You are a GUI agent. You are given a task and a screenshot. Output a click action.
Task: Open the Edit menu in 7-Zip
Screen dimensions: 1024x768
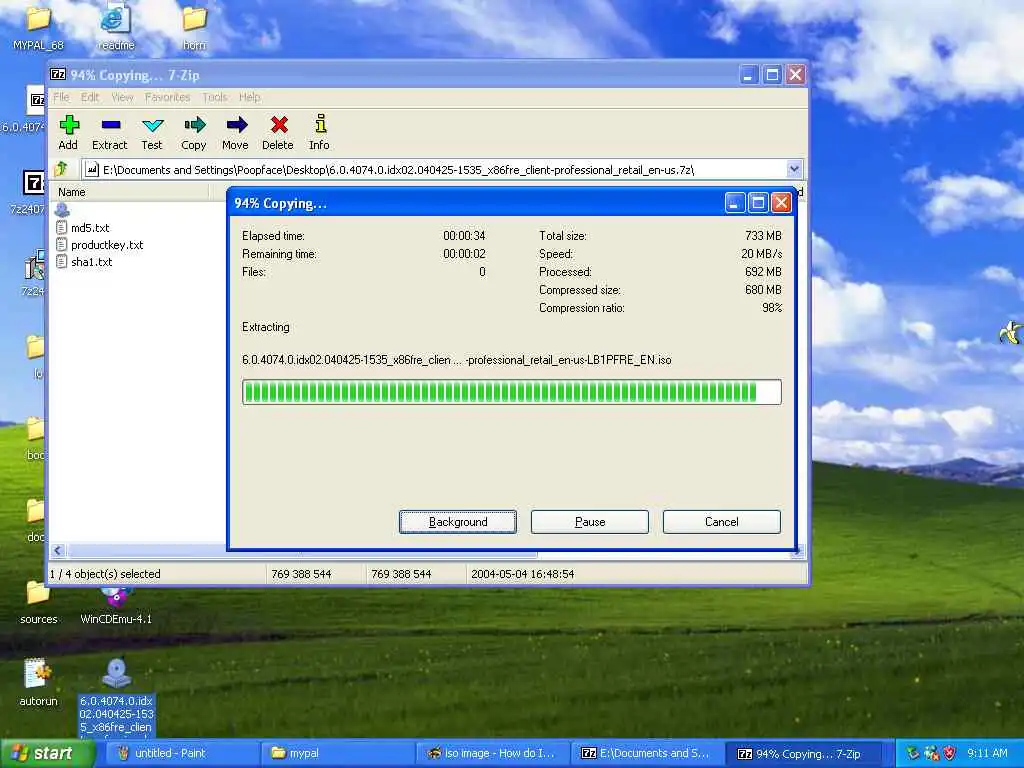[x=90, y=97]
